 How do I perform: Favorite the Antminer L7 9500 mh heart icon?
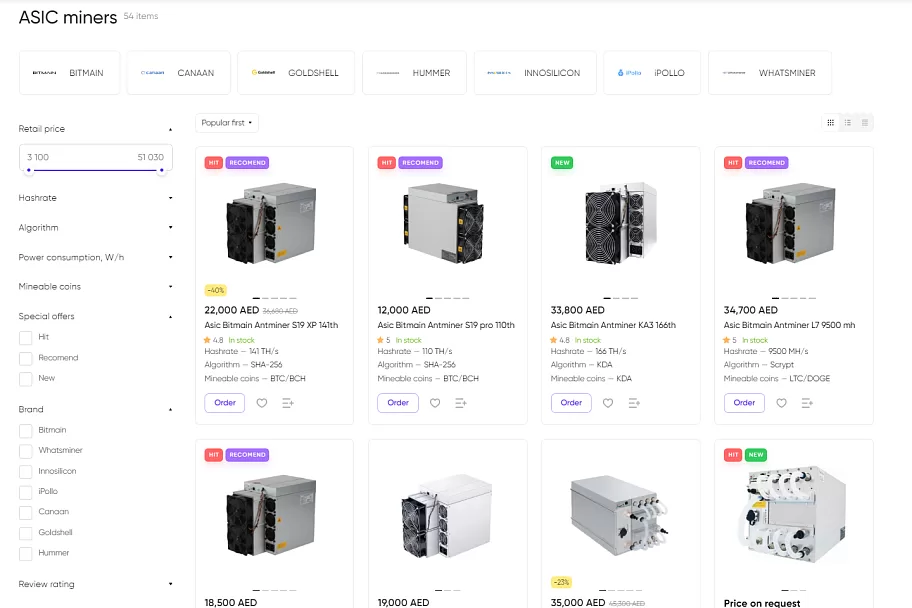coord(781,403)
